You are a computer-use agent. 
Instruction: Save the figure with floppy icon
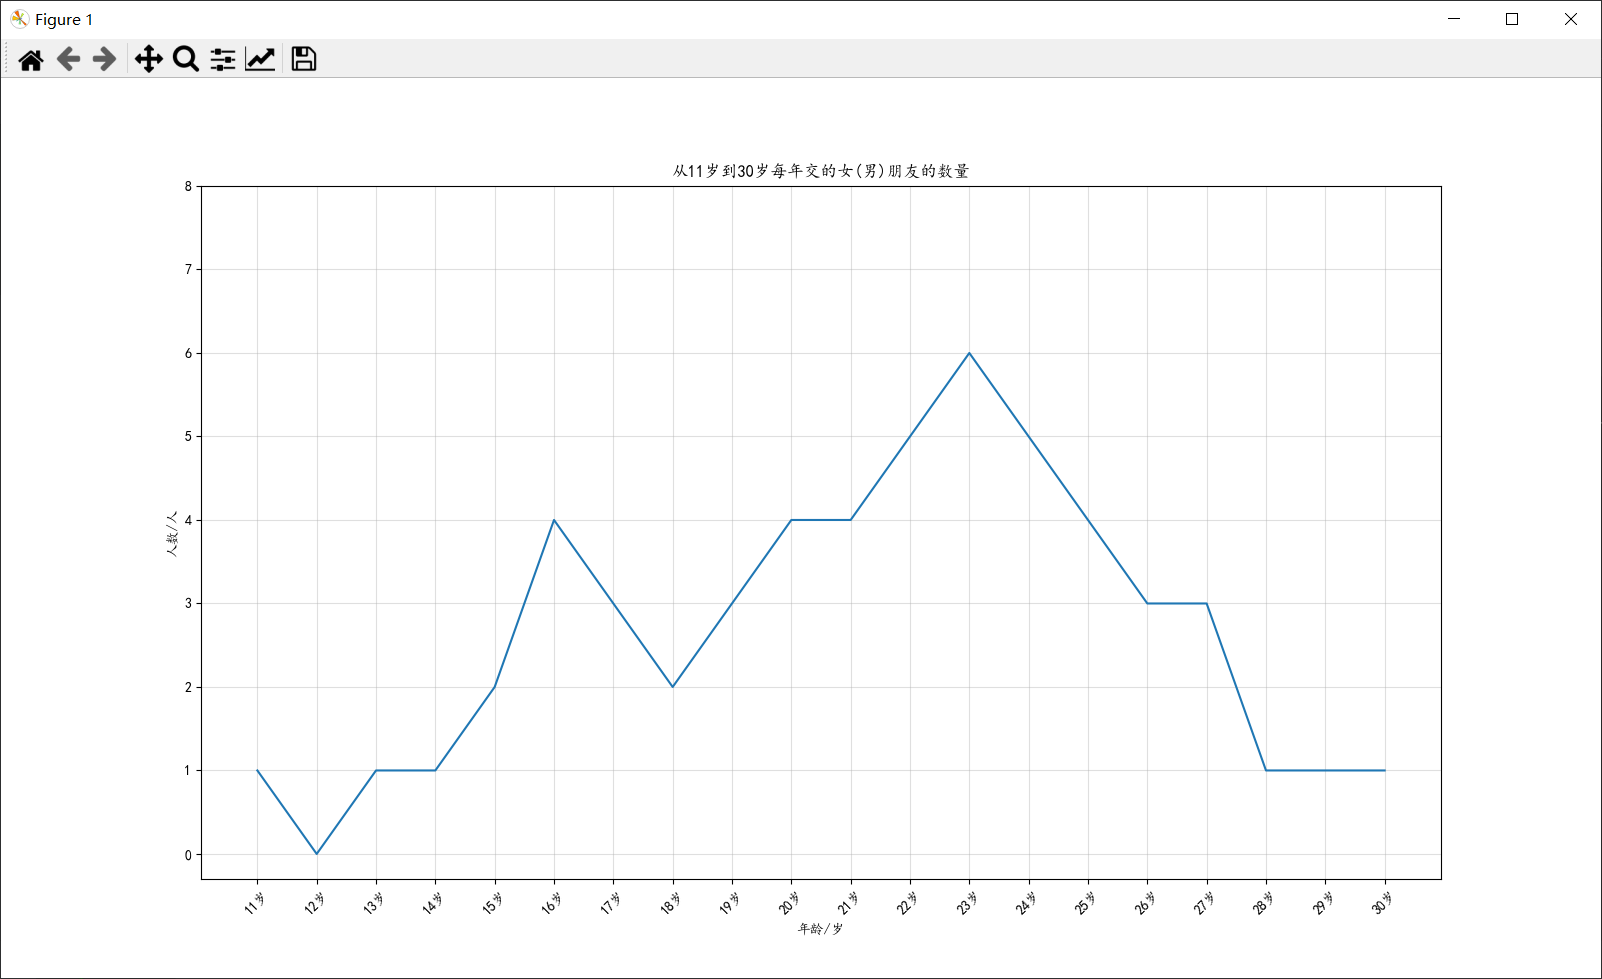(304, 59)
